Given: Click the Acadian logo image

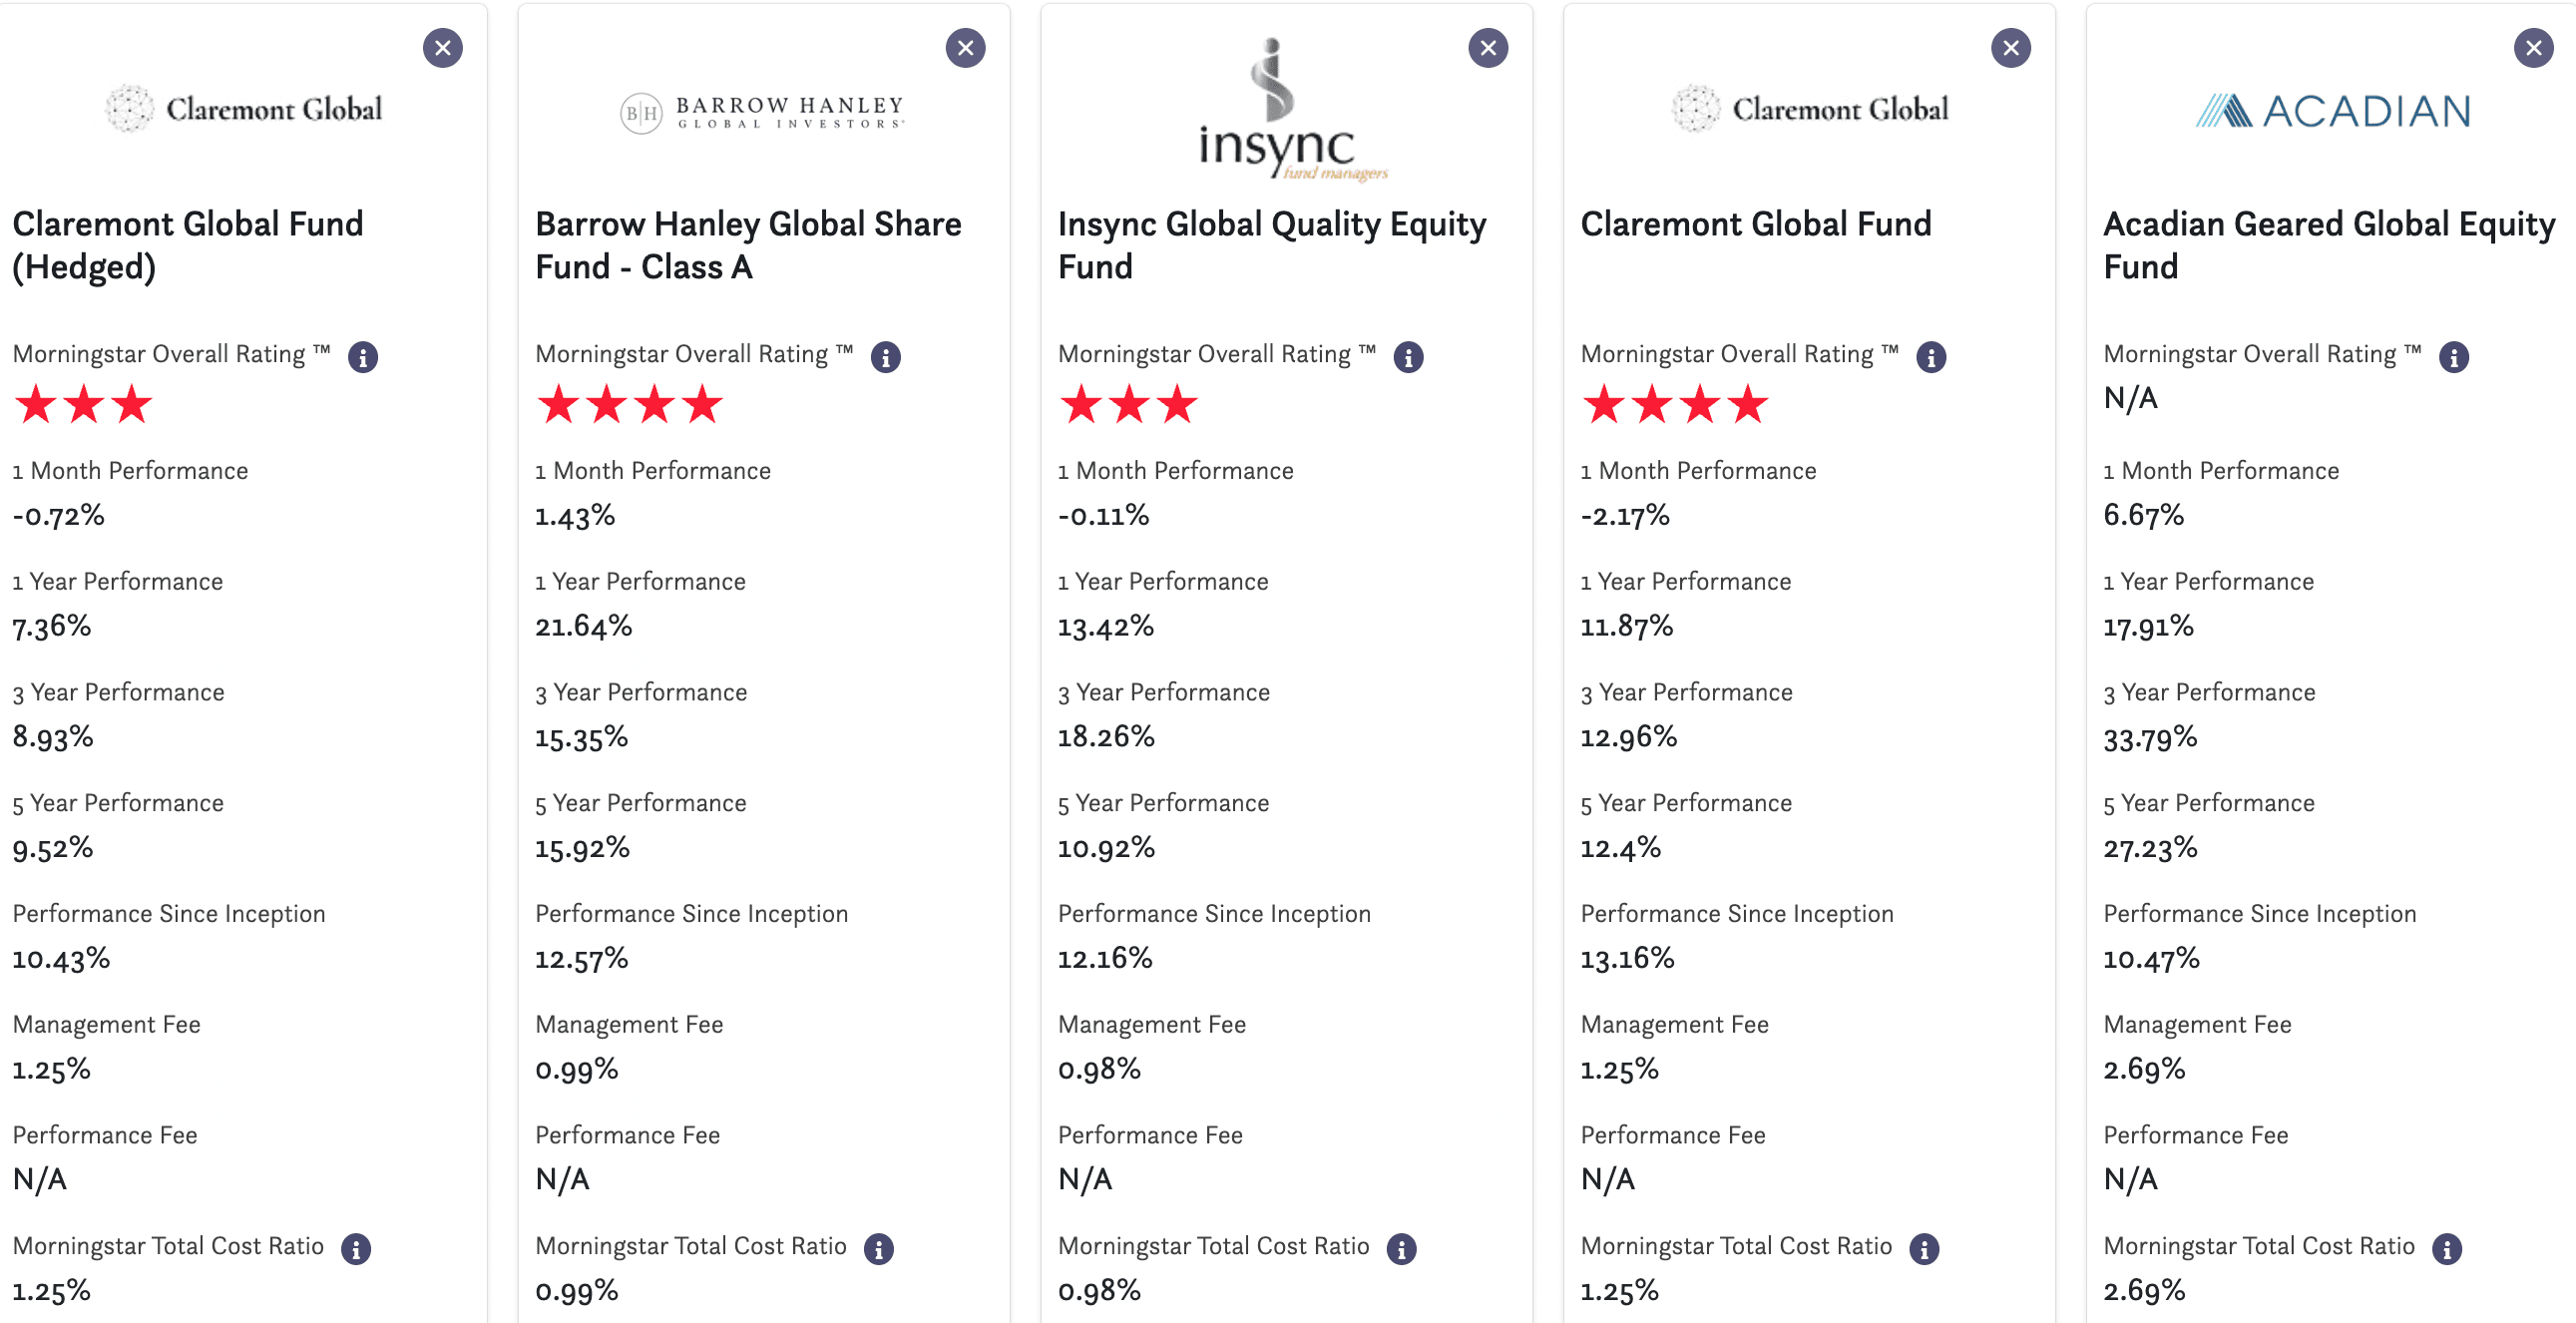Looking at the screenshot, I should tap(2332, 110).
